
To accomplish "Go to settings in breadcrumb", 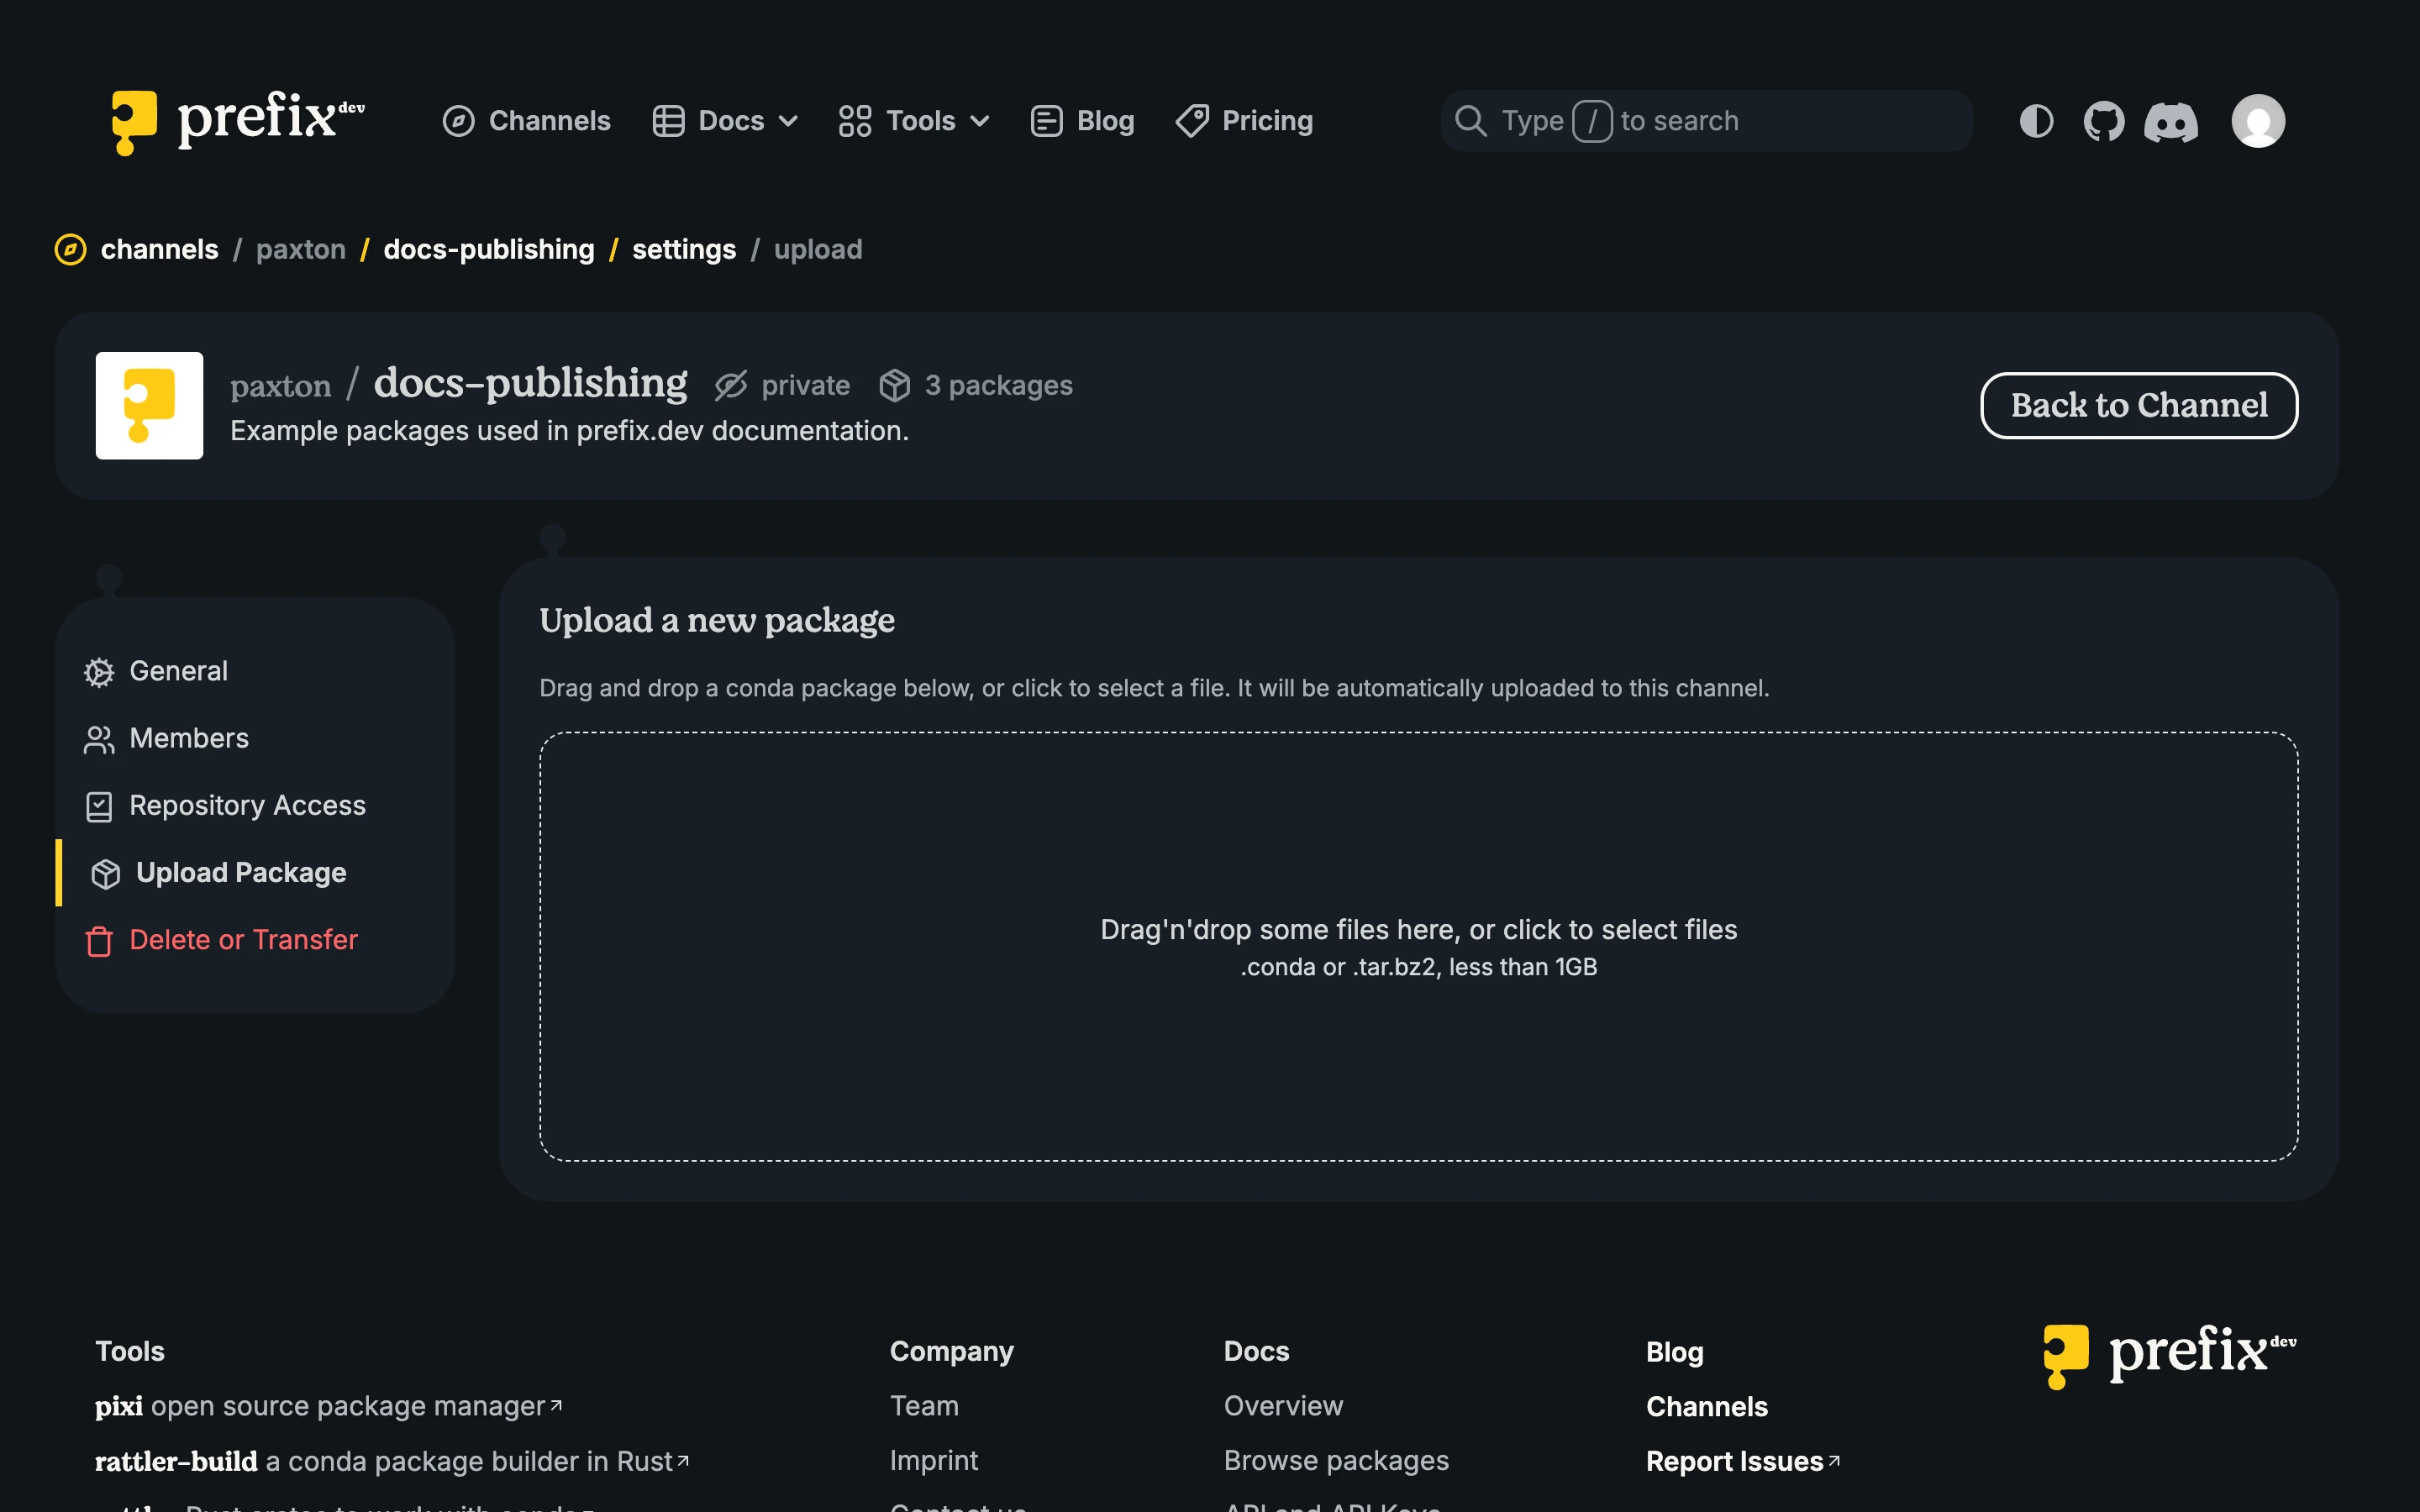I will coord(684,249).
